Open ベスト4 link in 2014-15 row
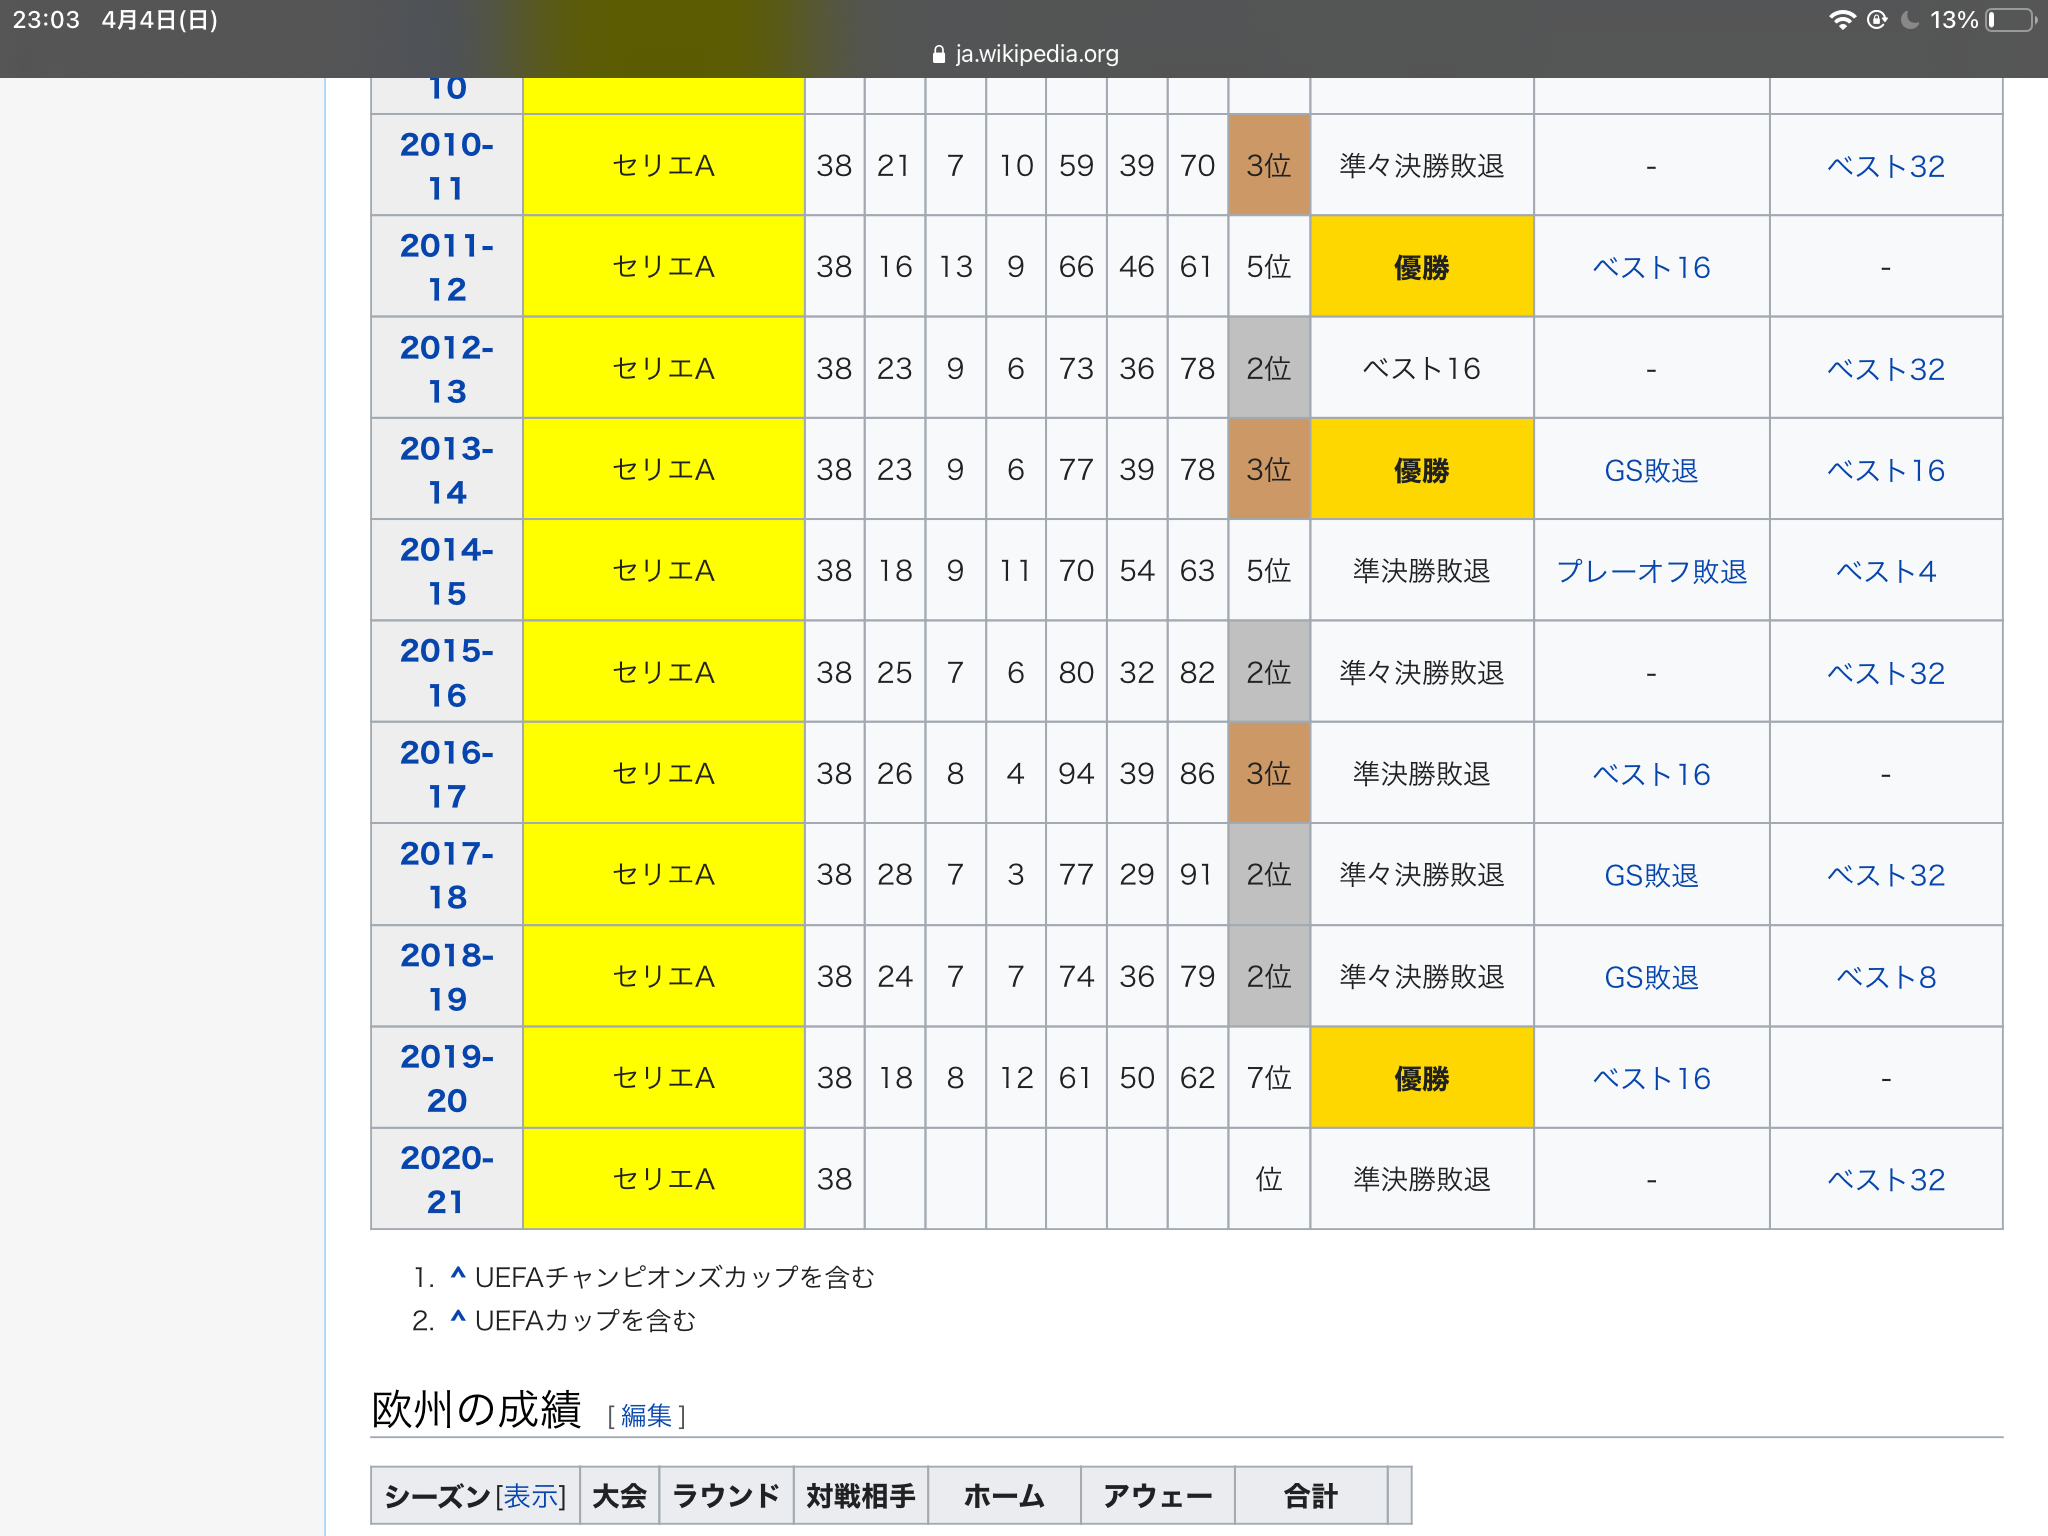The height and width of the screenshot is (1536, 2048). tap(1885, 571)
